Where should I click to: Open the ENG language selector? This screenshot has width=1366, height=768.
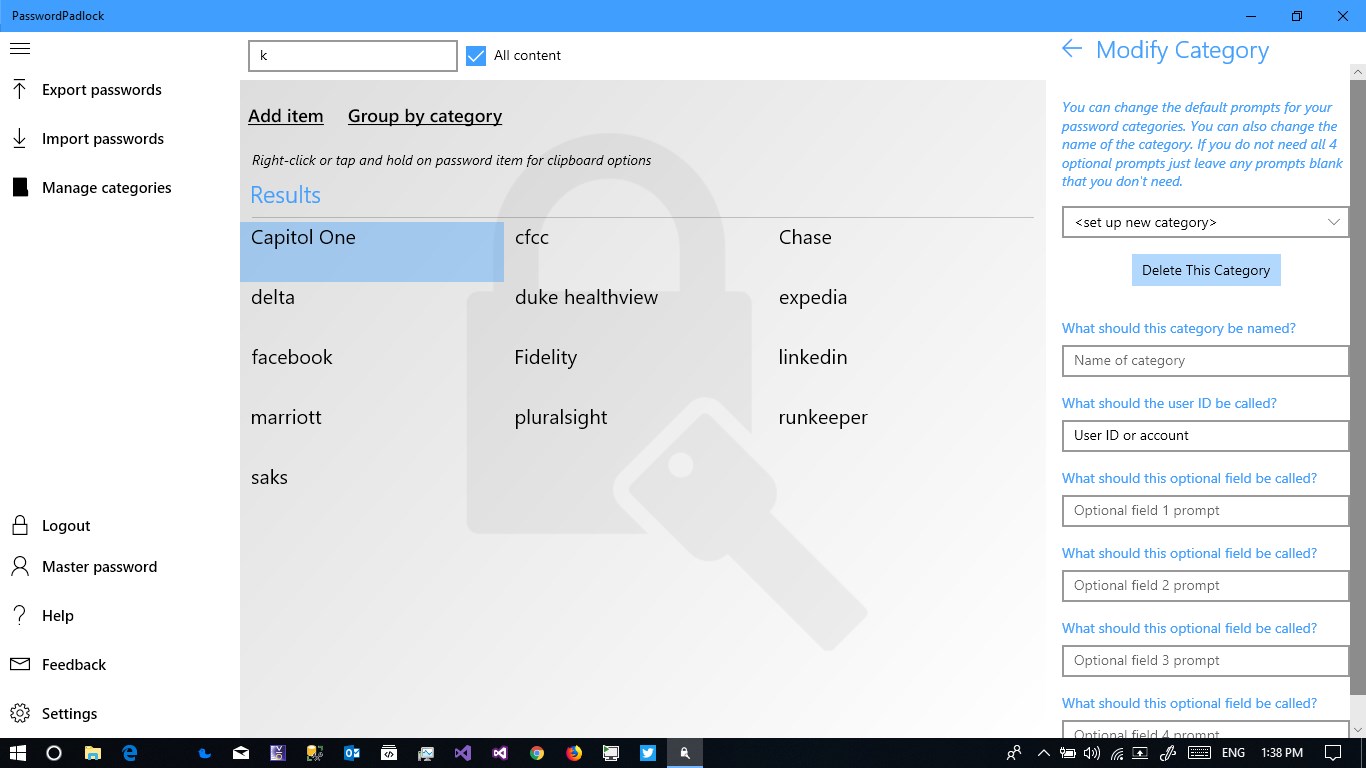[x=1232, y=752]
